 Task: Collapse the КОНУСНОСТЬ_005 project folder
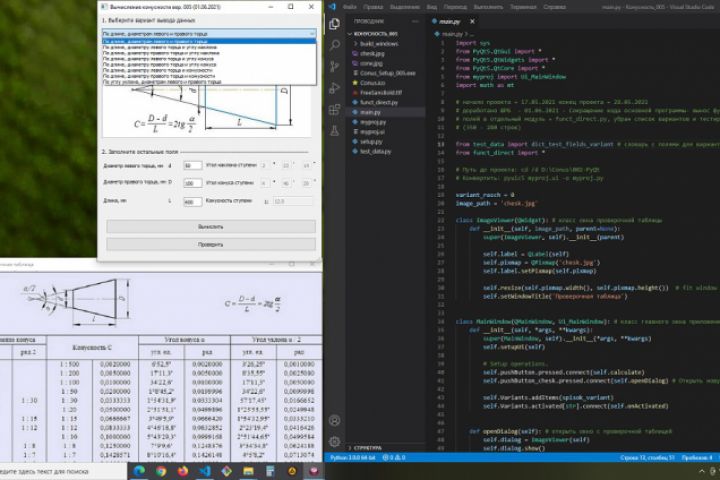coord(373,33)
